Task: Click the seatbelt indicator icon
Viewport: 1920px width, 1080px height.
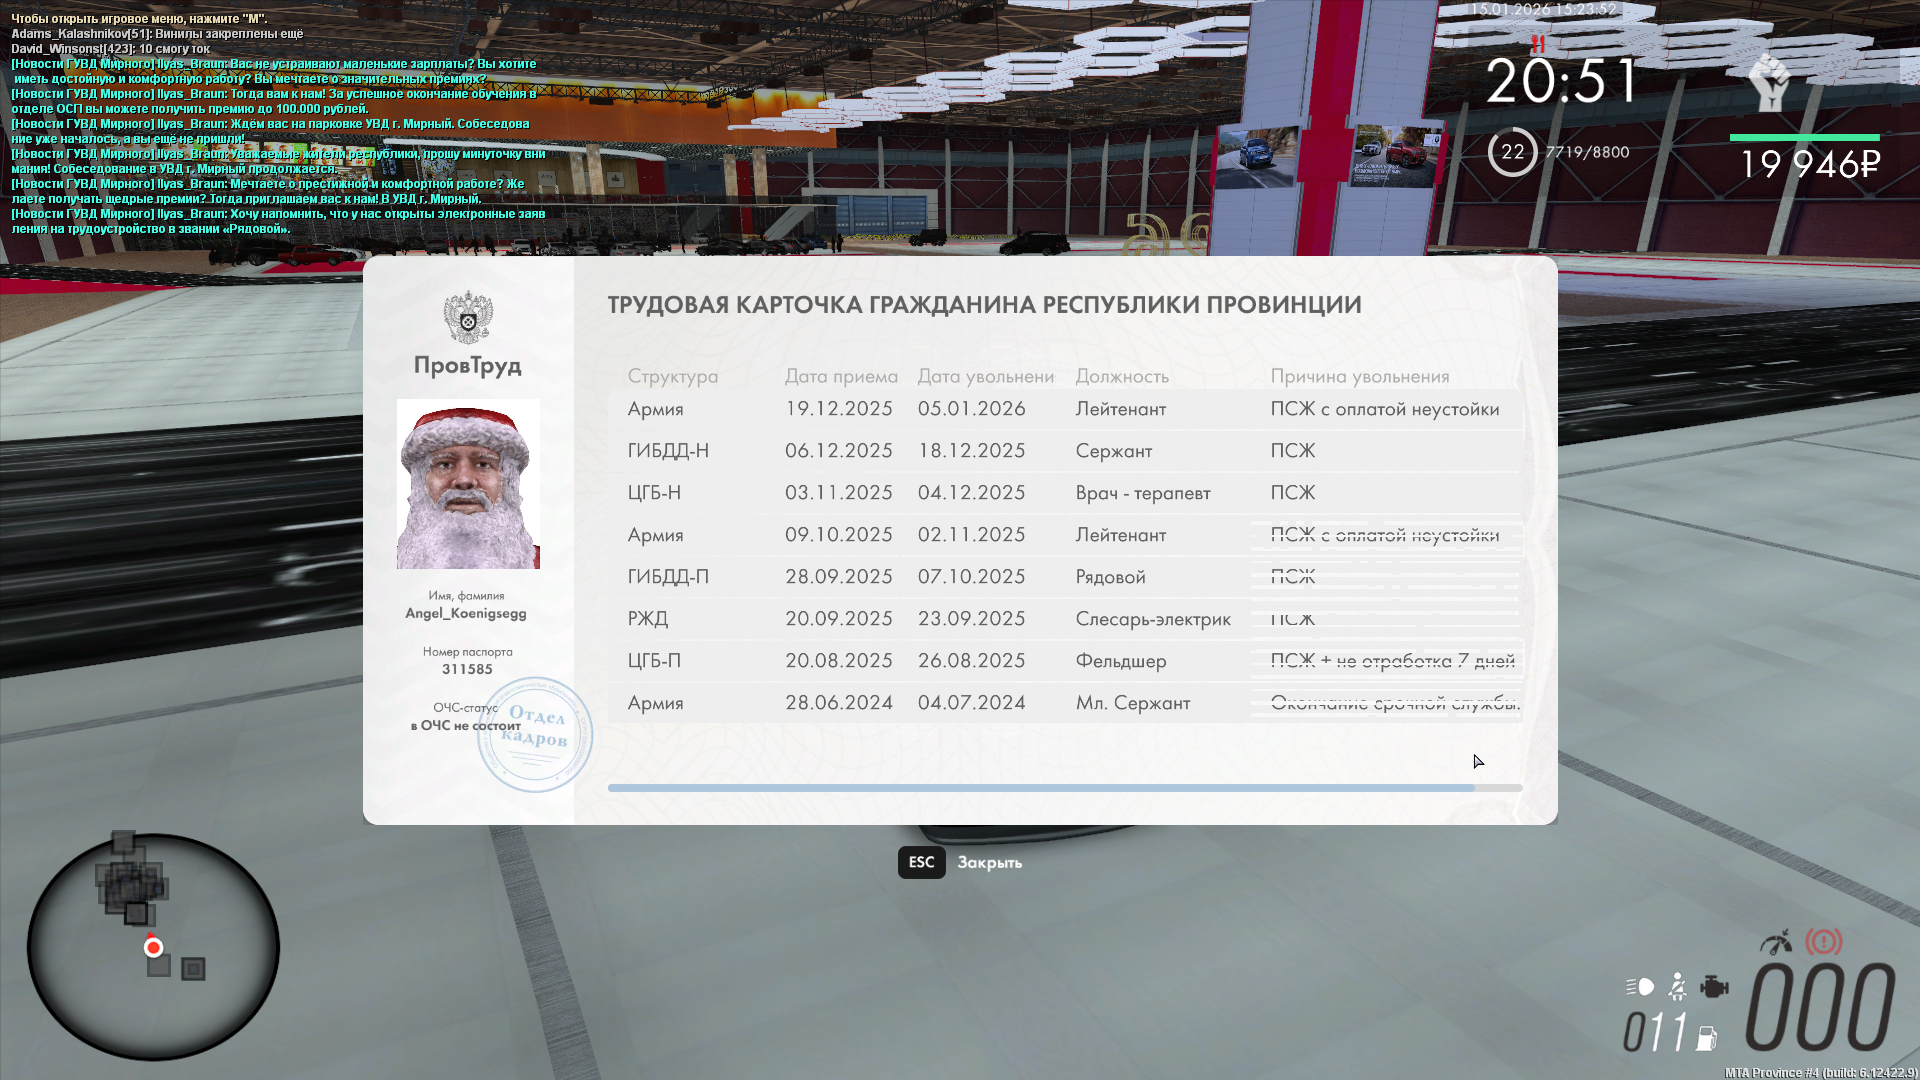Action: tap(1678, 987)
